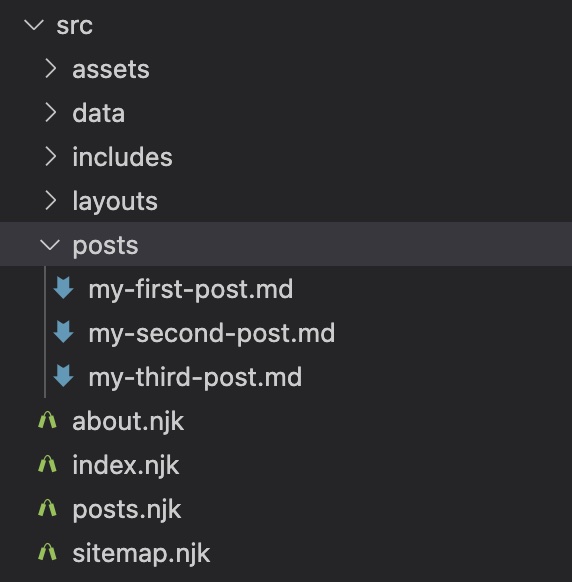572x582 pixels.
Task: Select the layouts folder label
Action: click(x=115, y=201)
